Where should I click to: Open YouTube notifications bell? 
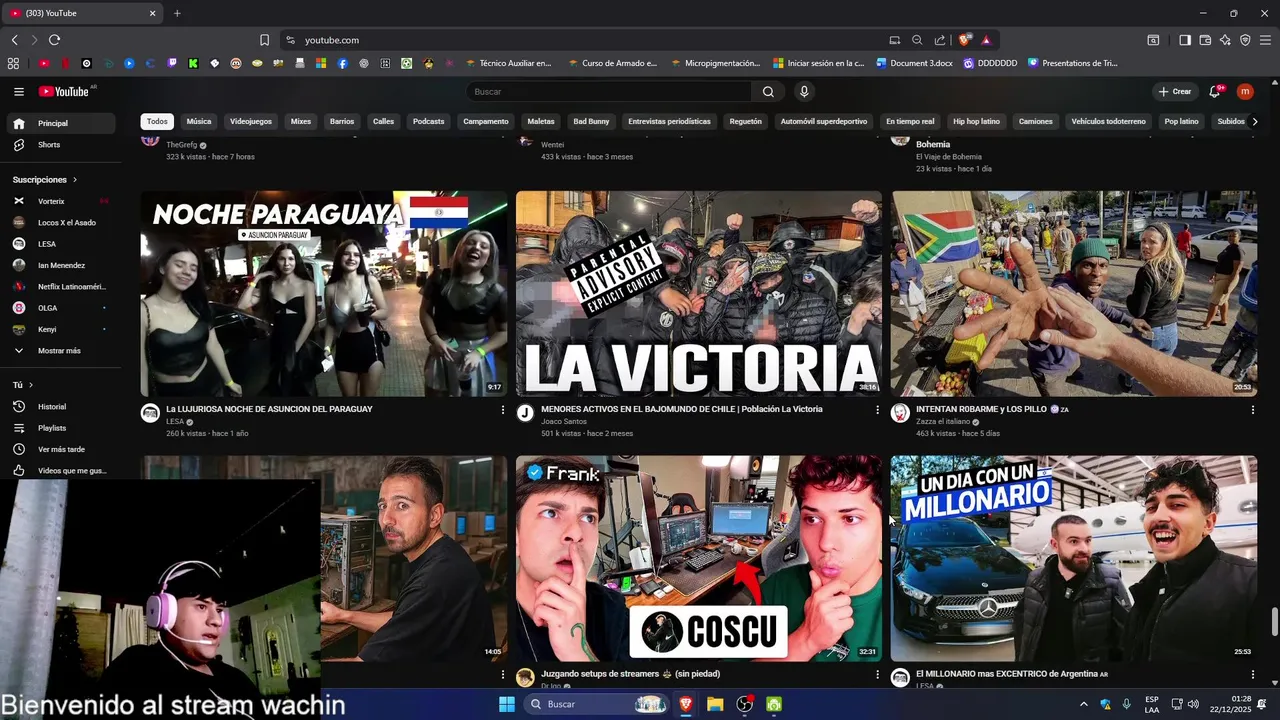1215,91
